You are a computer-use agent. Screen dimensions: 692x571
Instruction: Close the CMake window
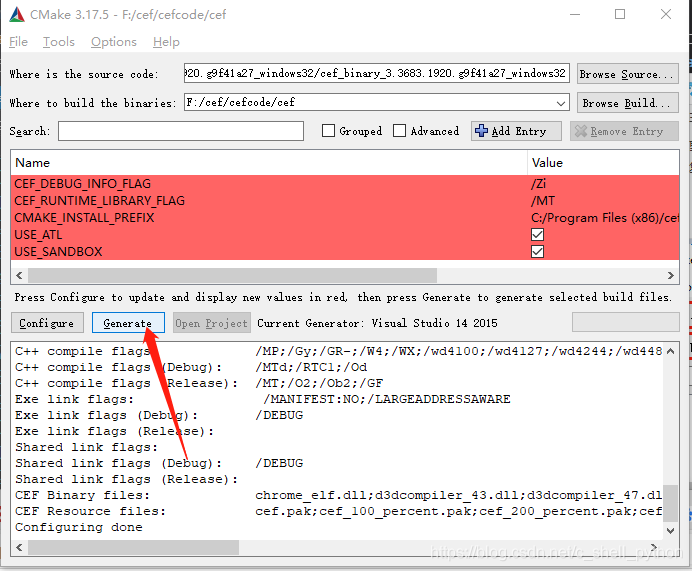coord(666,14)
